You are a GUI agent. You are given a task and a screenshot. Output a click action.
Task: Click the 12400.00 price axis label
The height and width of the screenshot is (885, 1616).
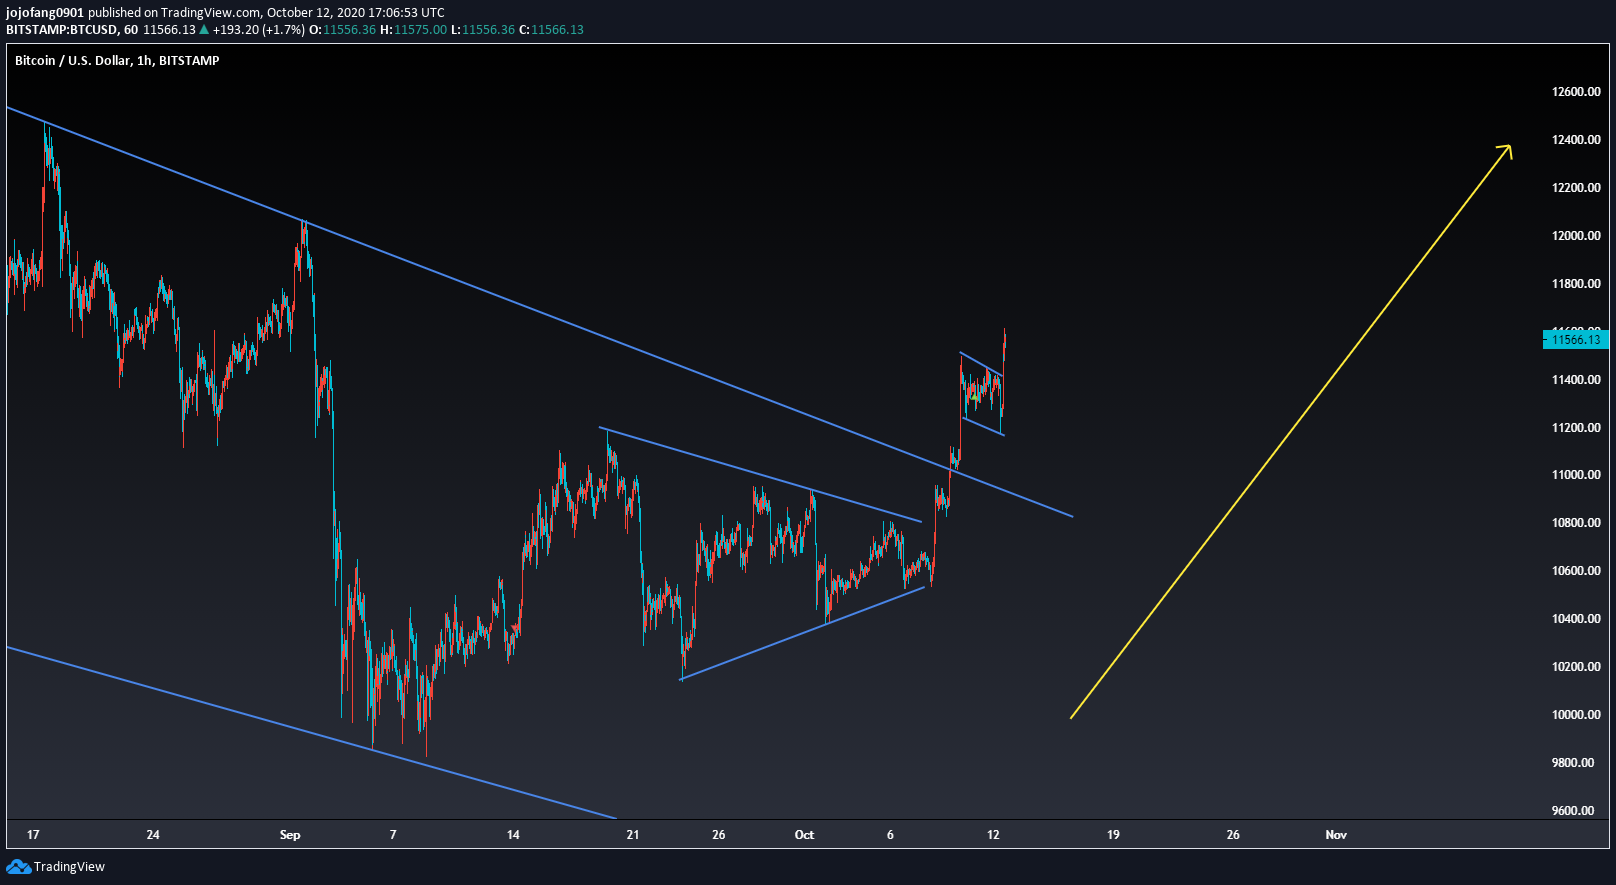tap(1576, 140)
